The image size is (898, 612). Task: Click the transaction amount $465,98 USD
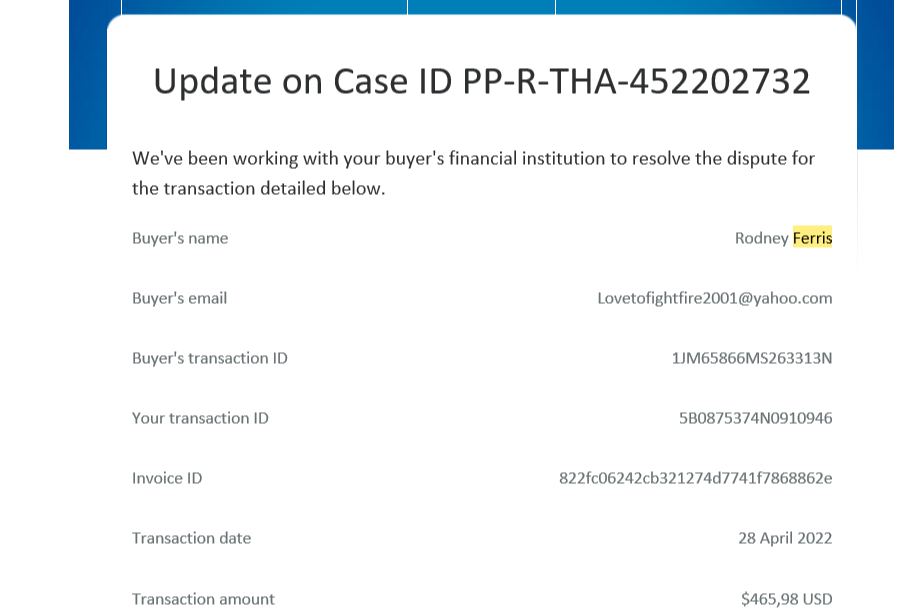[x=786, y=599]
